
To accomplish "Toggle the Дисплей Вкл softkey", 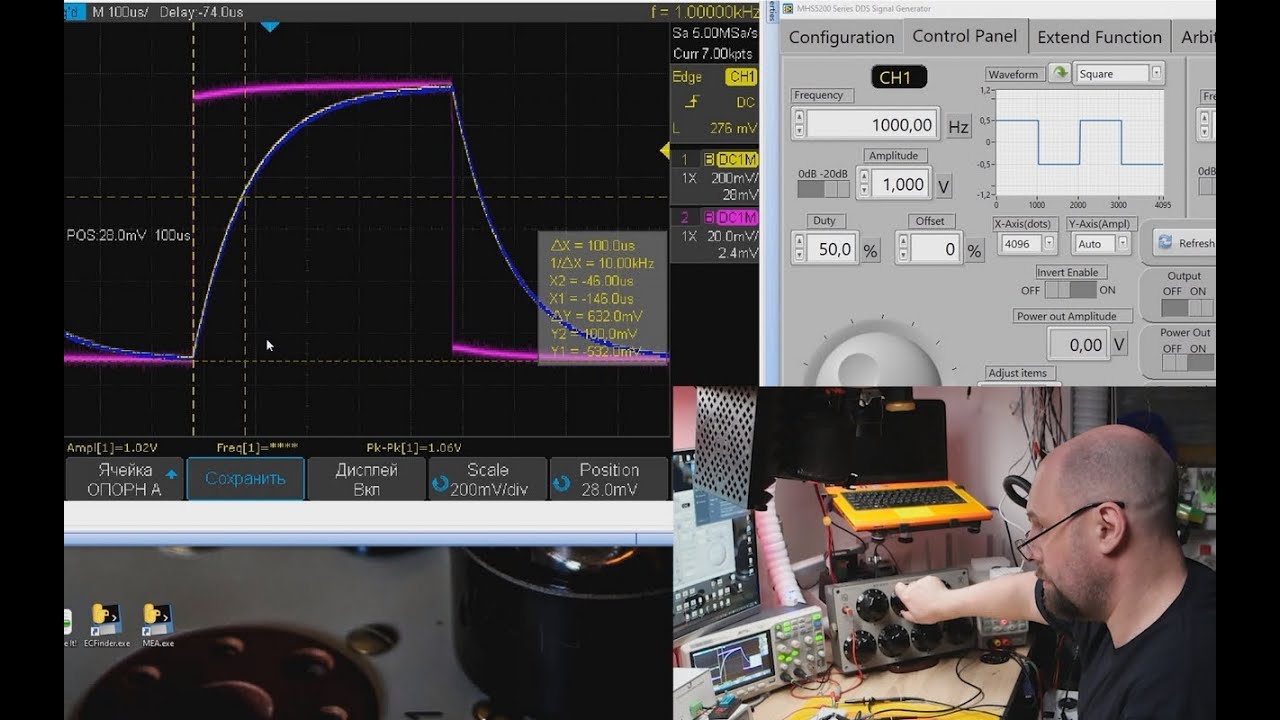I will click(366, 478).
